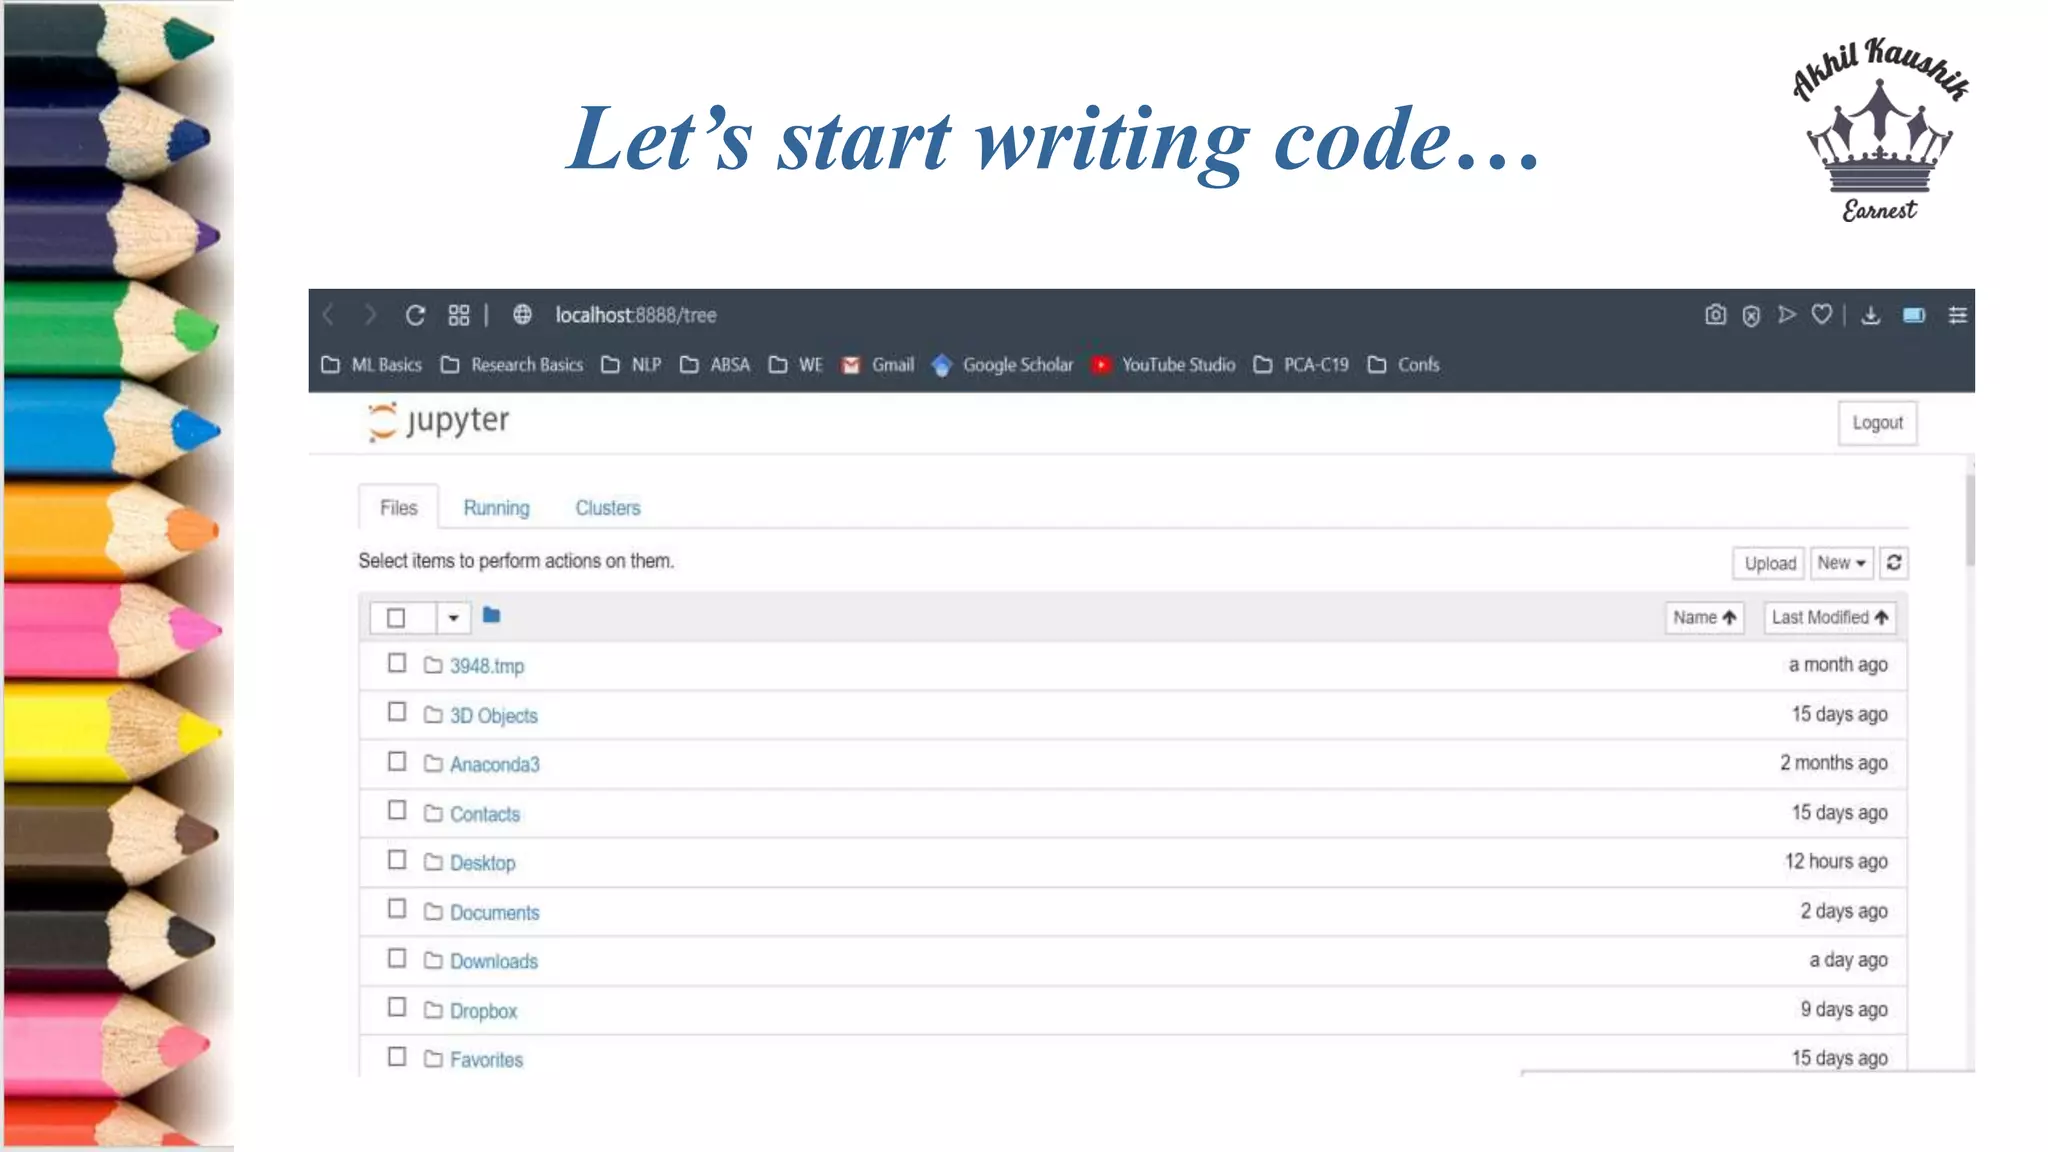2048x1152 pixels.
Task: Open the downloads arrow icon
Action: [x=1870, y=315]
